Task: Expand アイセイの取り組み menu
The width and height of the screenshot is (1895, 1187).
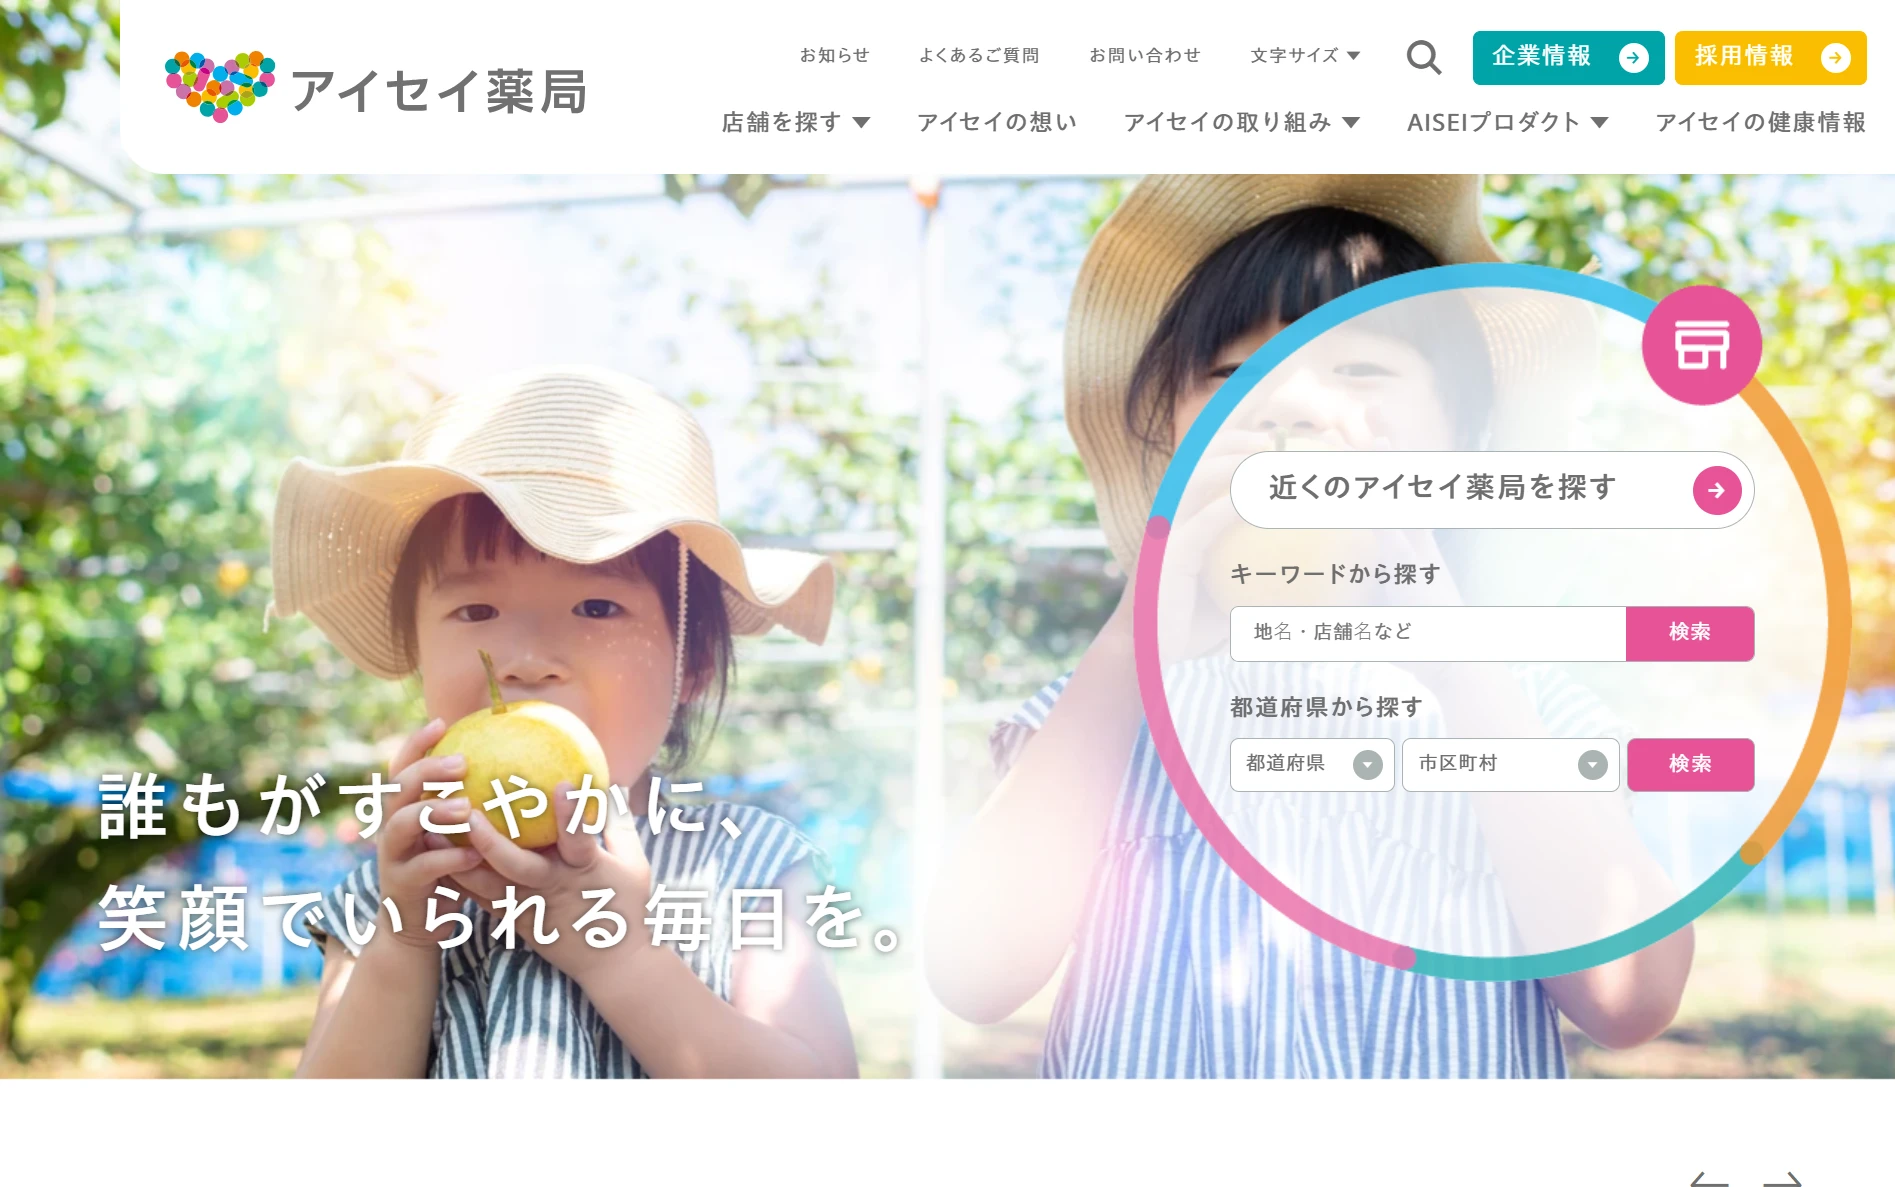Action: (1242, 122)
